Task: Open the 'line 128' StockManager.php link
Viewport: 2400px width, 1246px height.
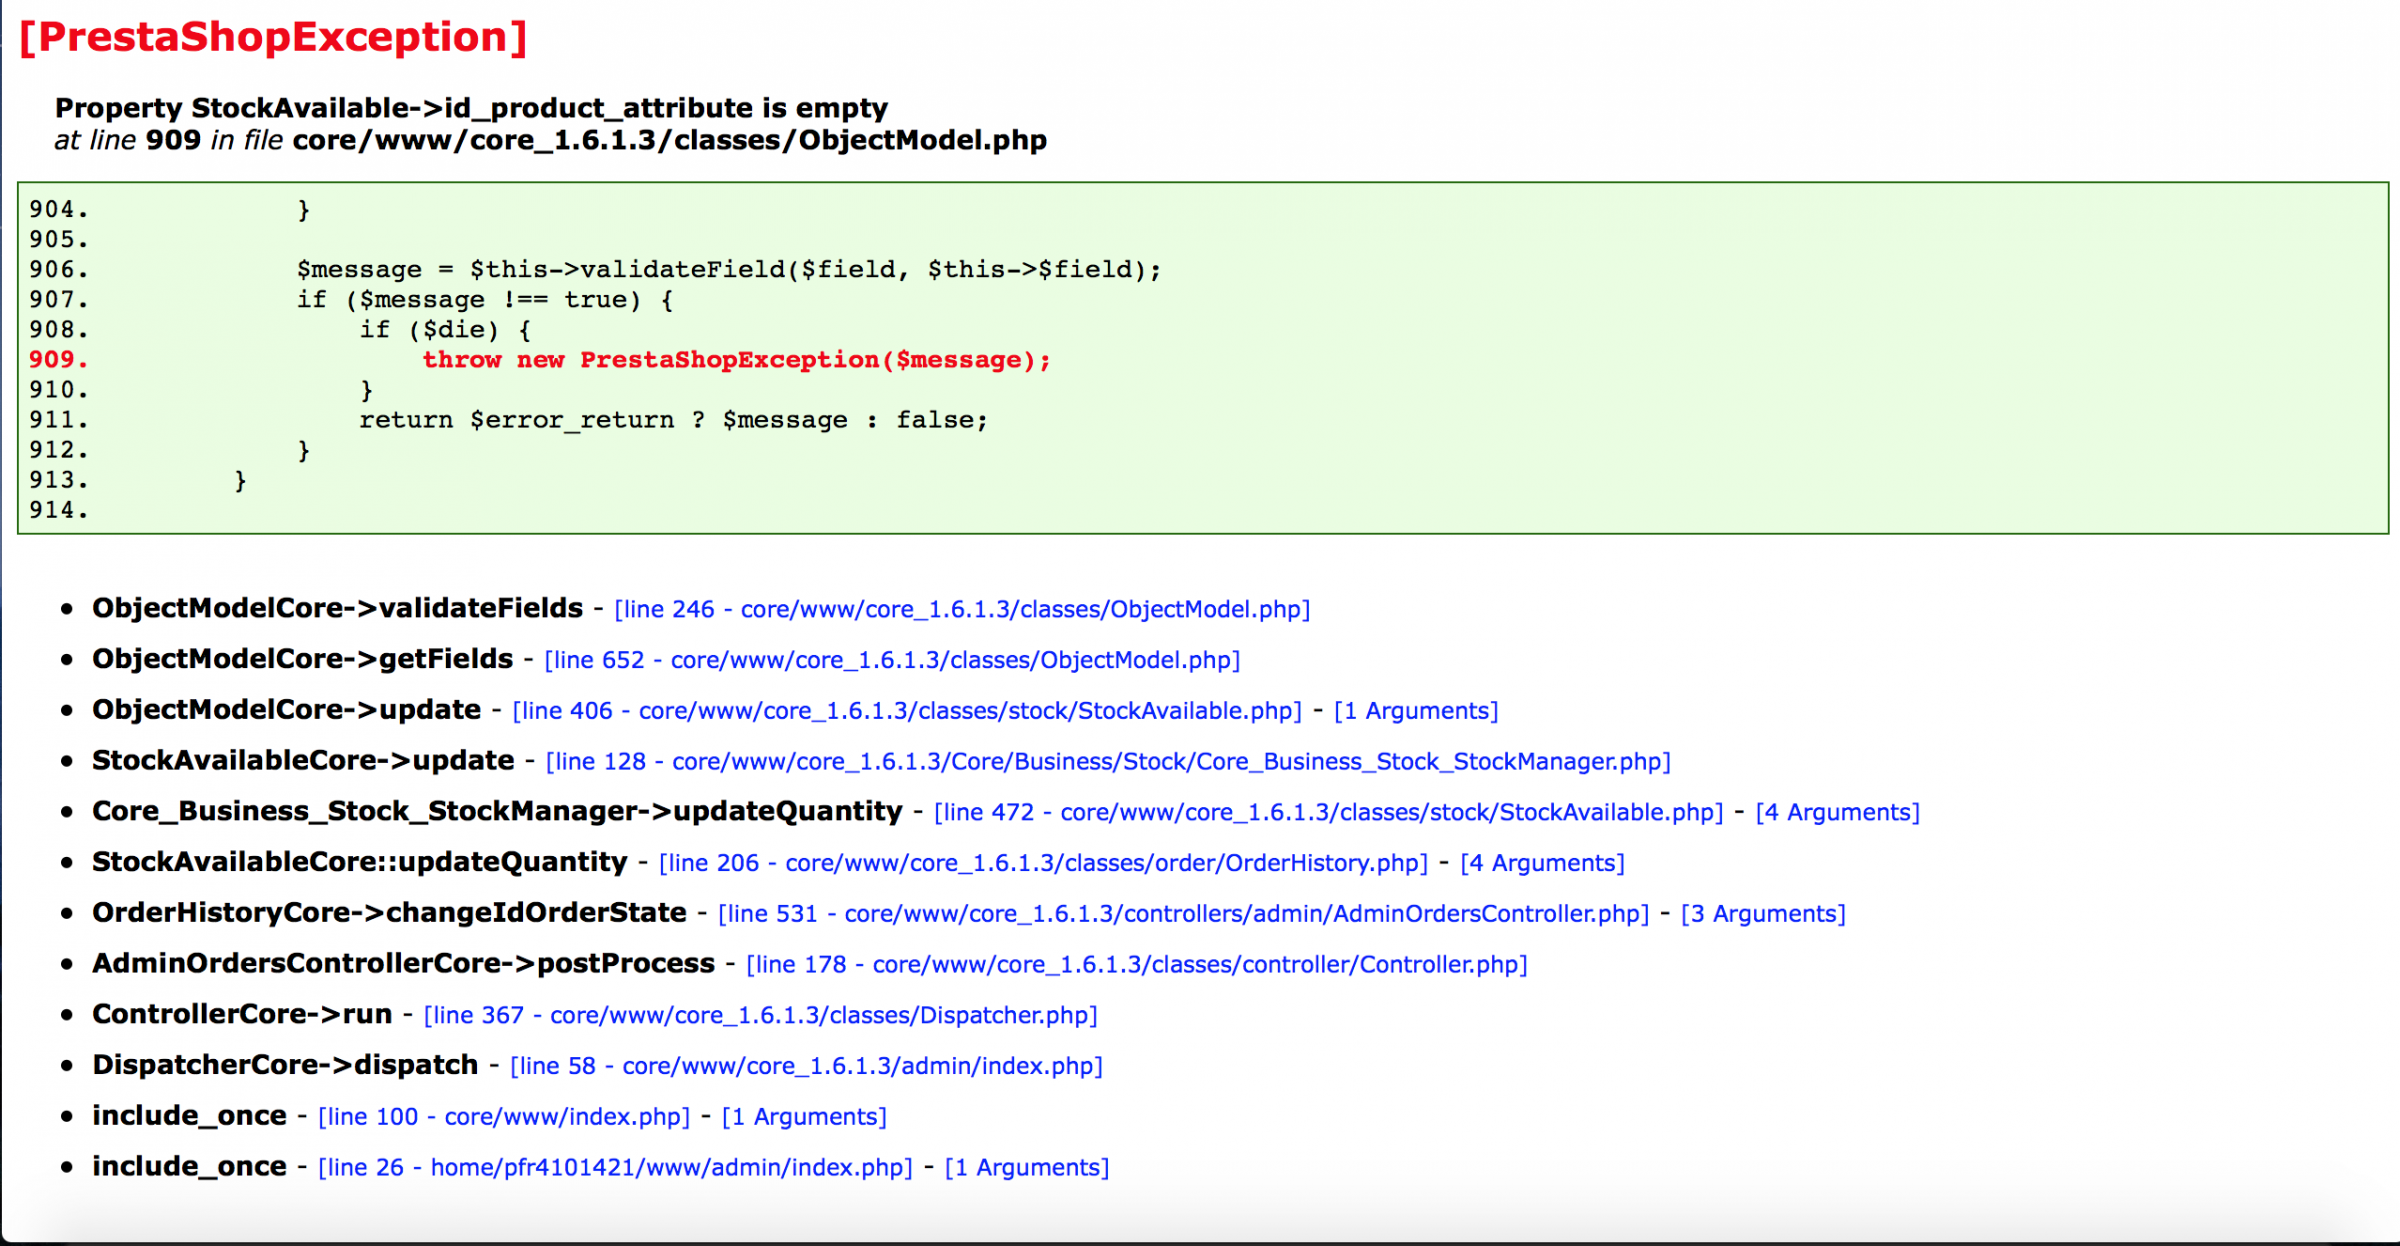Action: click(x=1108, y=762)
